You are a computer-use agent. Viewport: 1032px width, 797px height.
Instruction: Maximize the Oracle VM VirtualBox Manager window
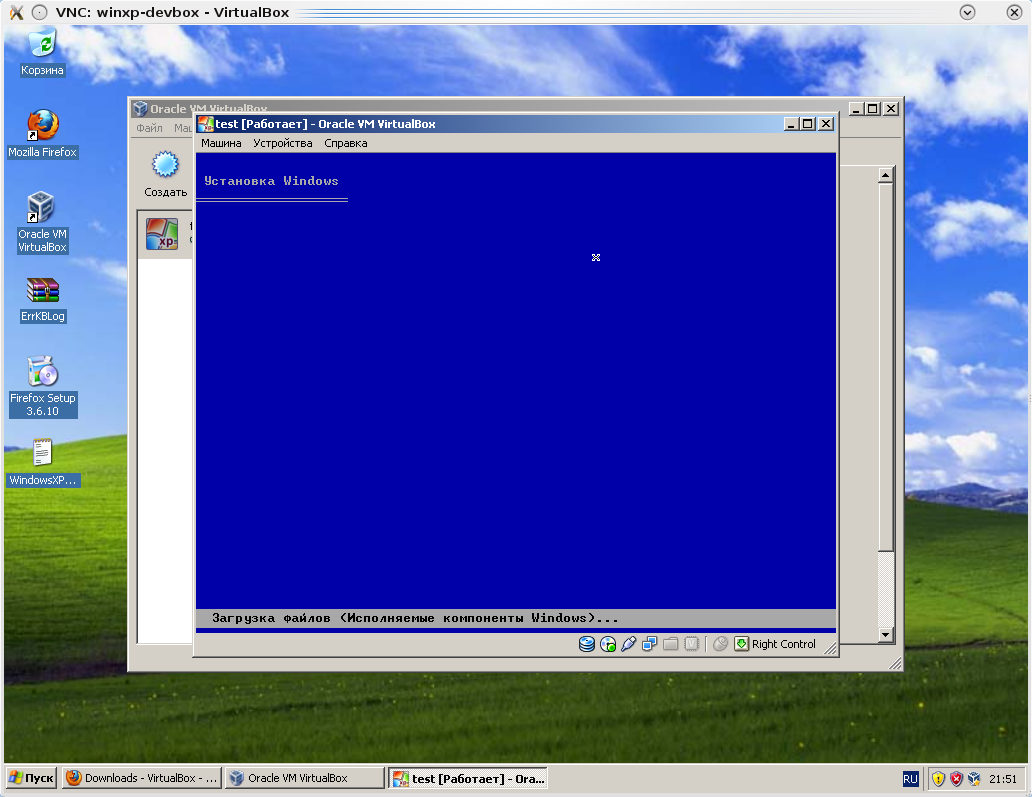pyautogui.click(x=873, y=109)
